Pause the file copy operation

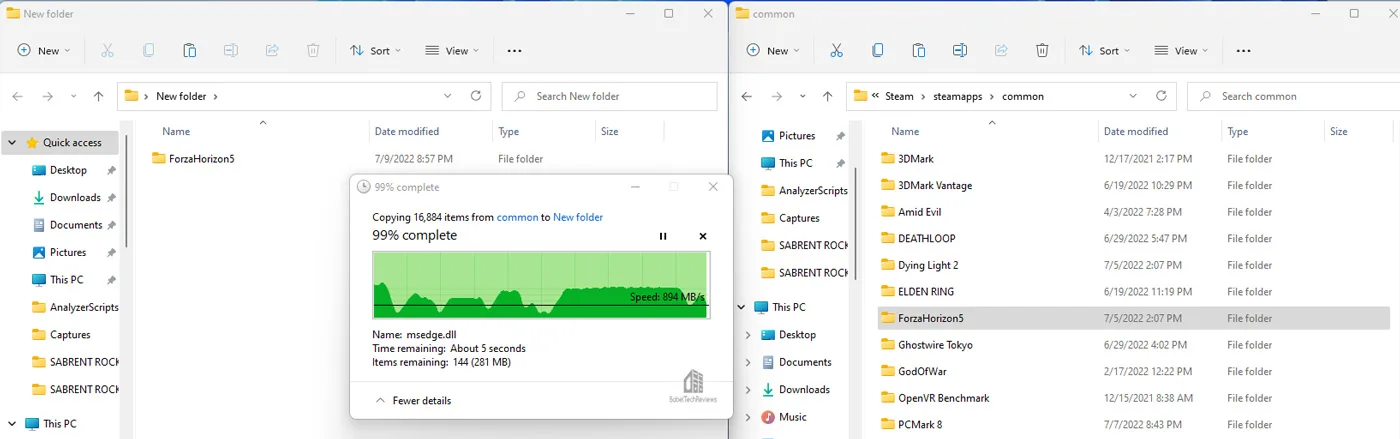pyautogui.click(x=663, y=236)
